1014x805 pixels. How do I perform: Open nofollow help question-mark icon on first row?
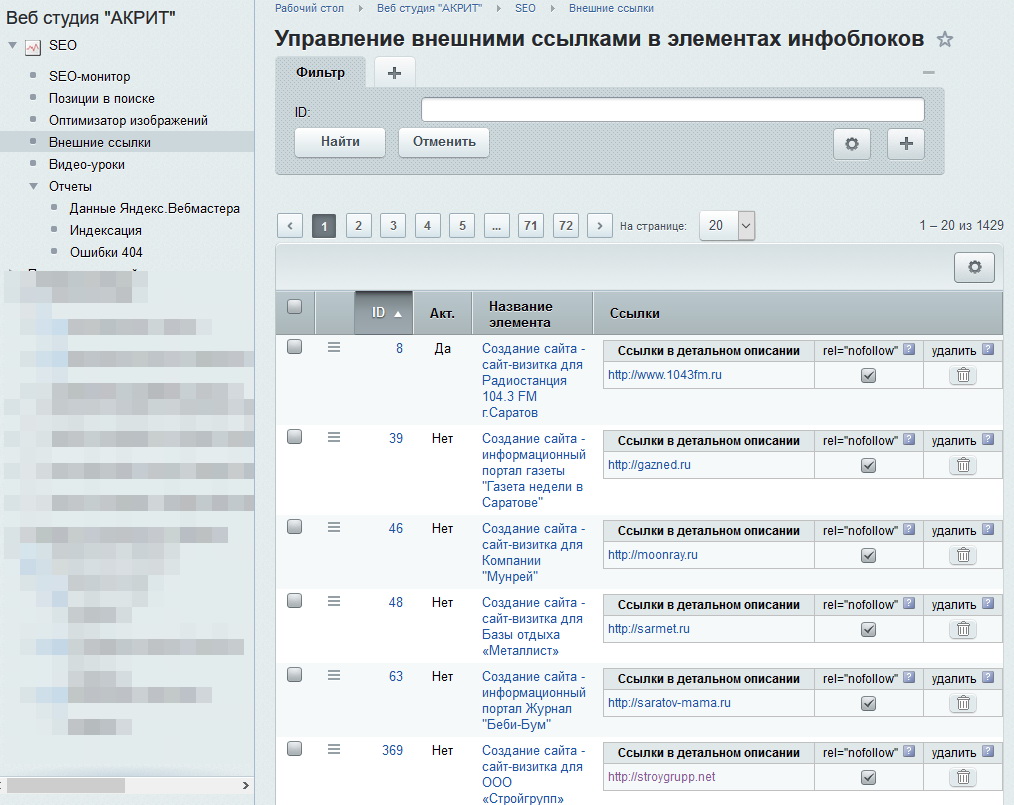(908, 350)
